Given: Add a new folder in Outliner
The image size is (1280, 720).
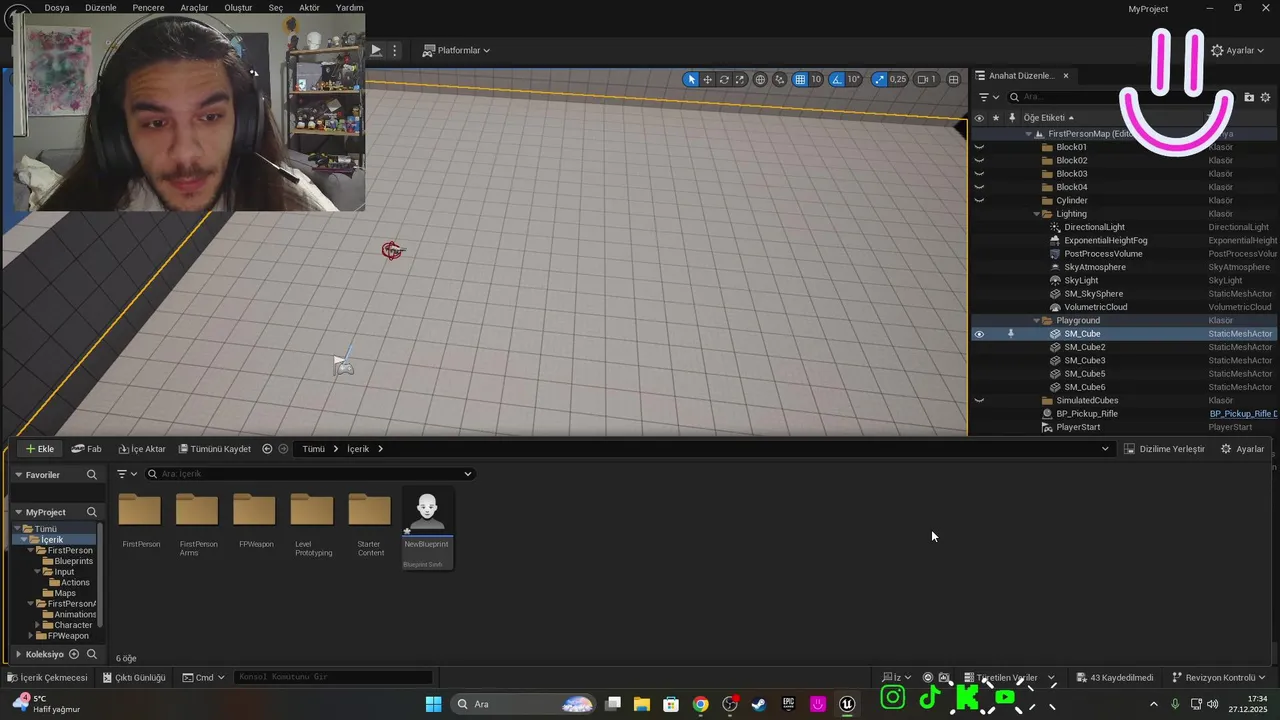Looking at the screenshot, I should coord(1249,97).
